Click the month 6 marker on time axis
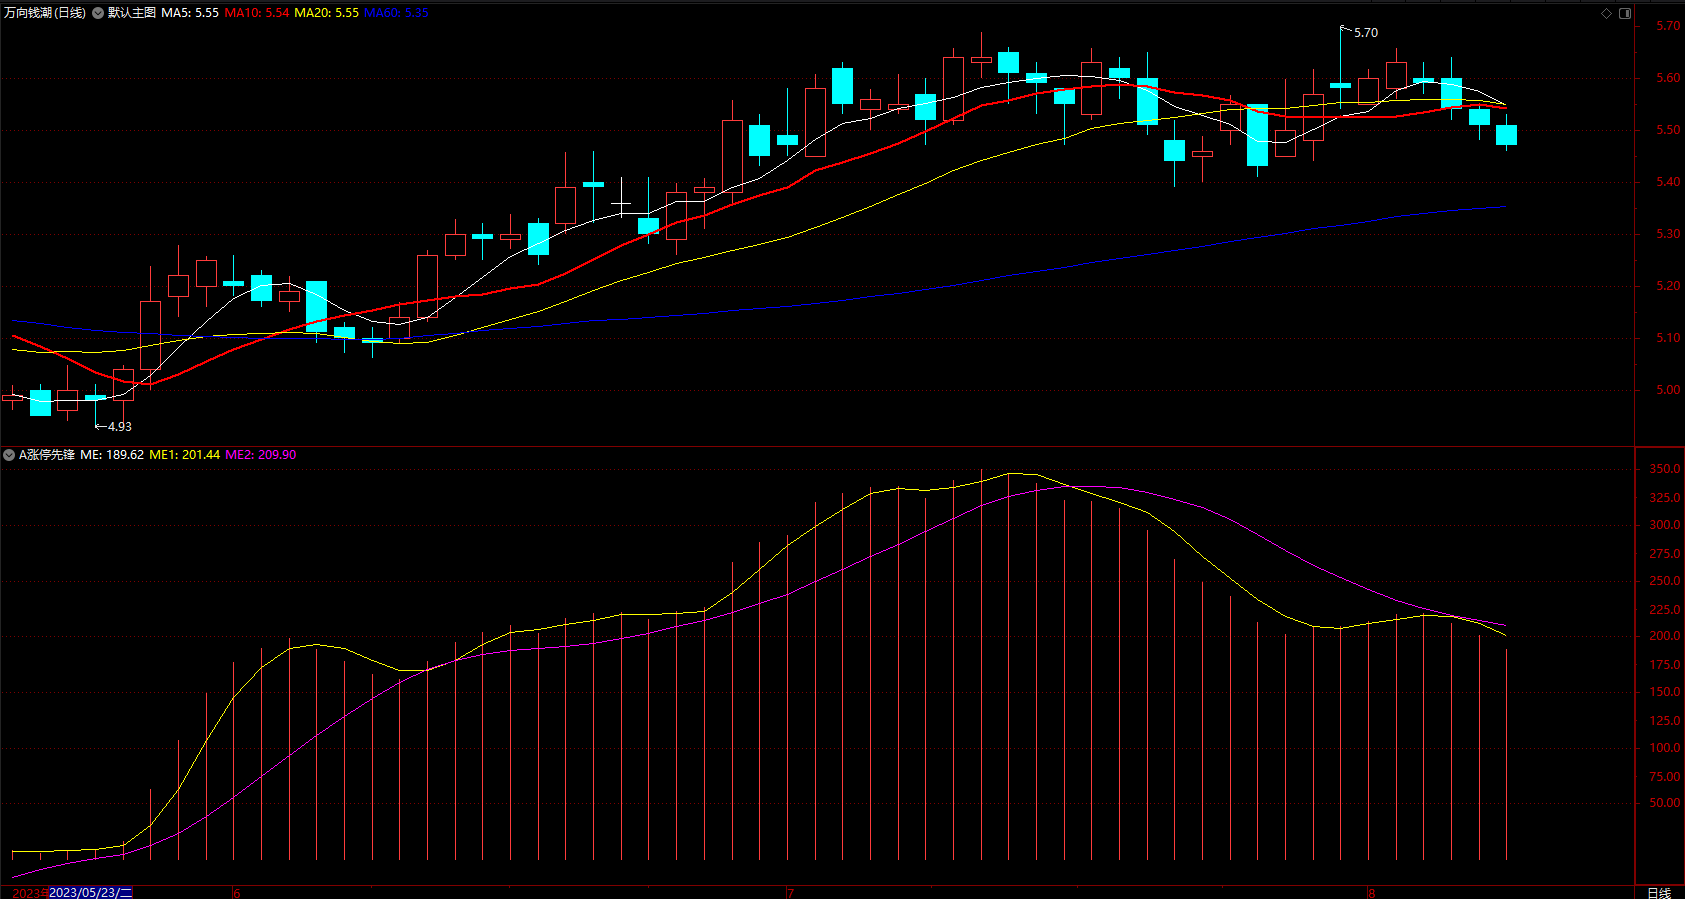This screenshot has width=1685, height=899. click(x=237, y=893)
